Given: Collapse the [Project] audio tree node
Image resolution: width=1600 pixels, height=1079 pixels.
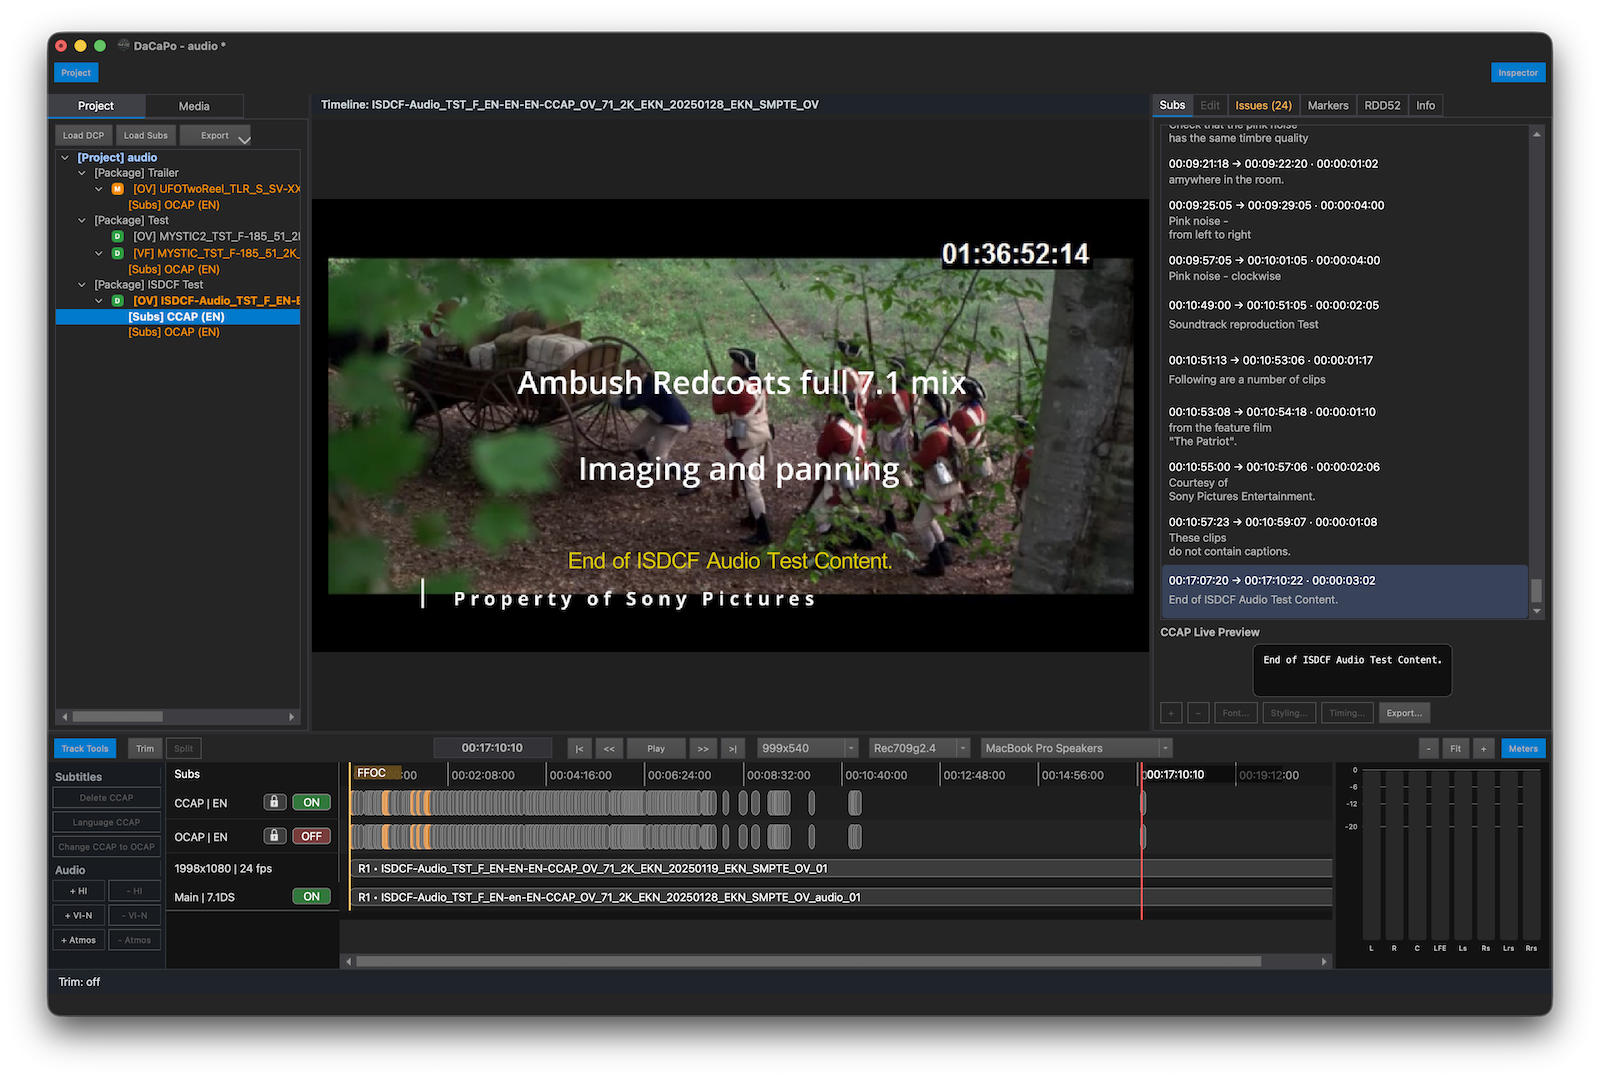Looking at the screenshot, I should pos(66,158).
